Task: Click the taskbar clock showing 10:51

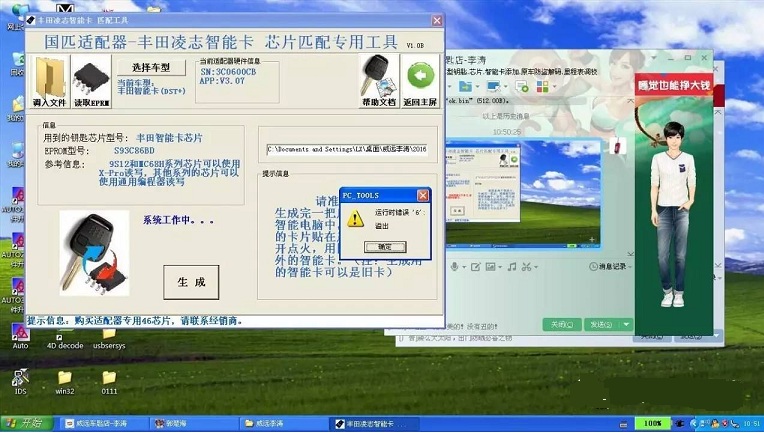Action: (x=751, y=424)
